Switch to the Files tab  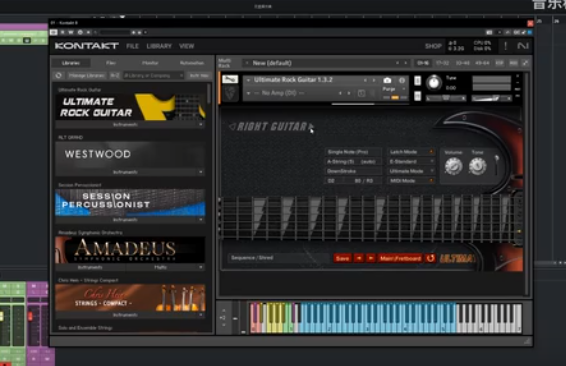(111, 63)
